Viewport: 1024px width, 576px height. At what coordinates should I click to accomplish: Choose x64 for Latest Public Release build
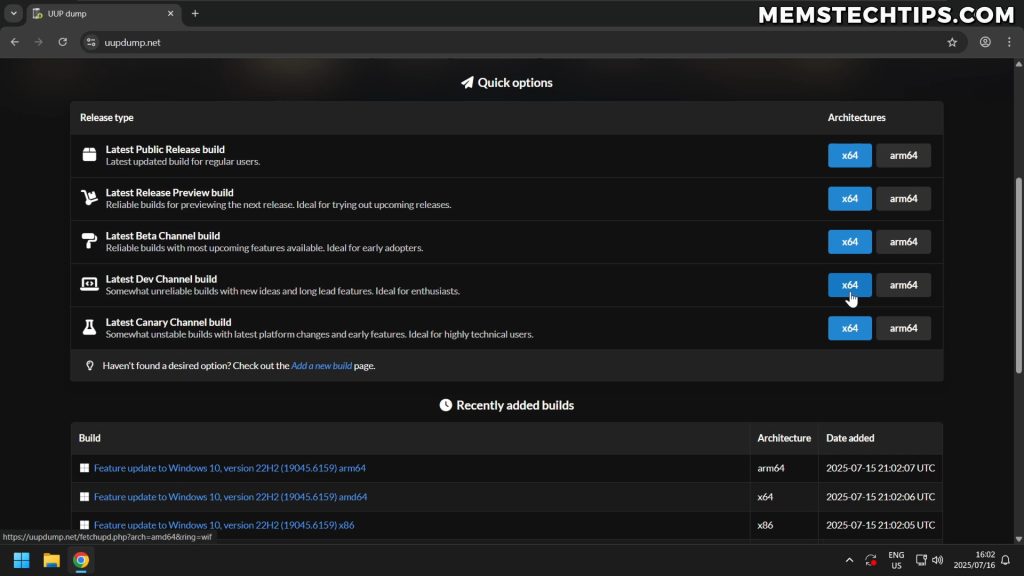[x=850, y=155]
